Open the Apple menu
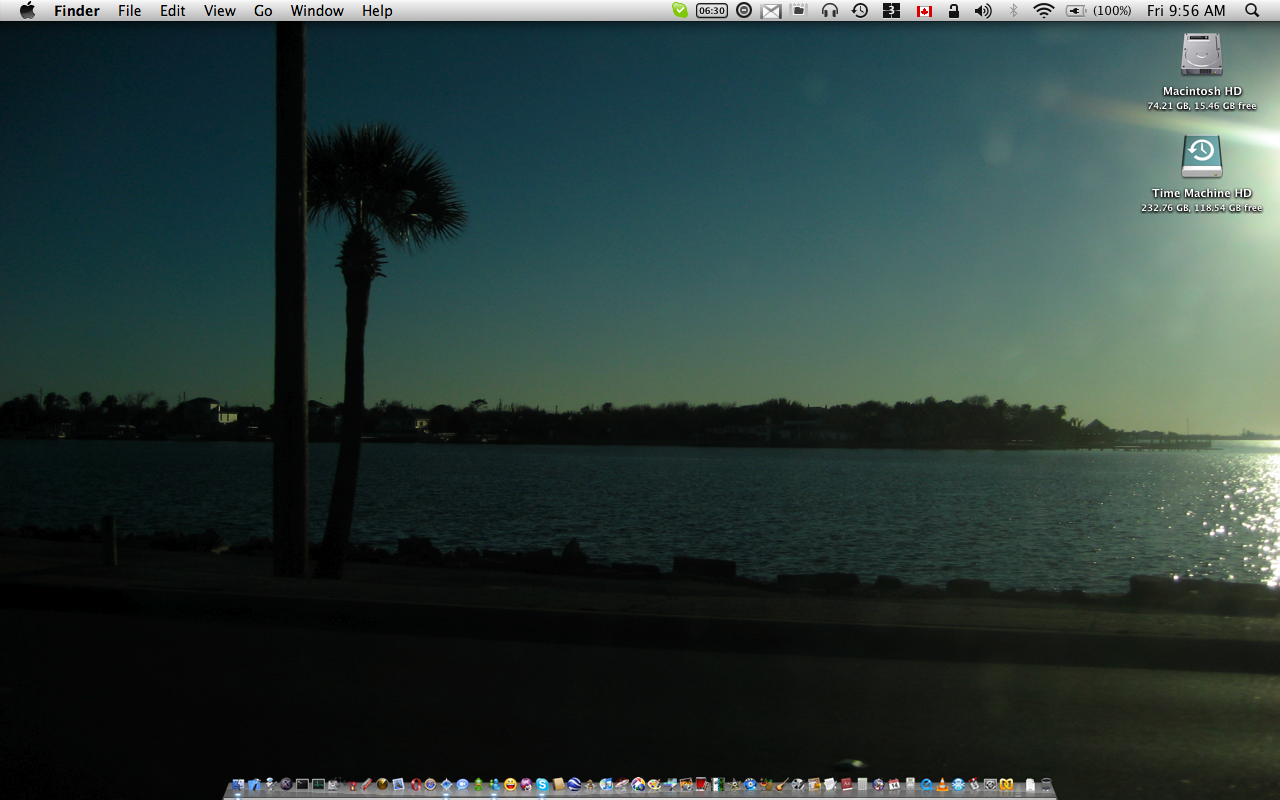 (x=27, y=10)
